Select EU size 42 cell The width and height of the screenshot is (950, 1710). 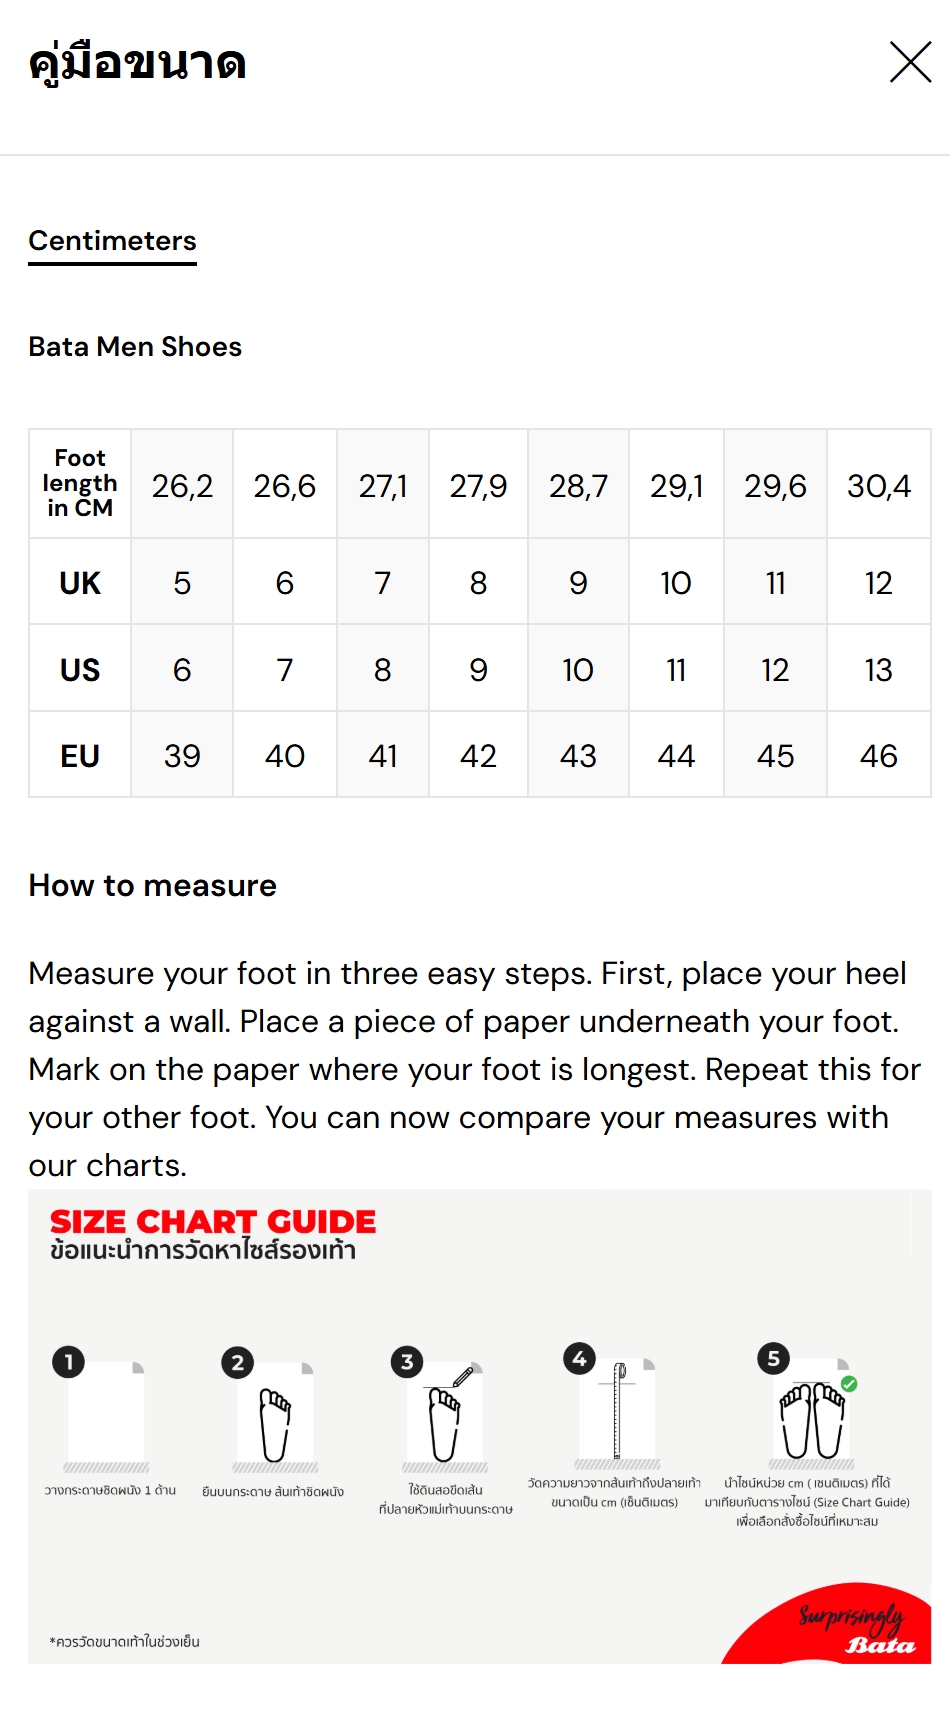tap(478, 755)
